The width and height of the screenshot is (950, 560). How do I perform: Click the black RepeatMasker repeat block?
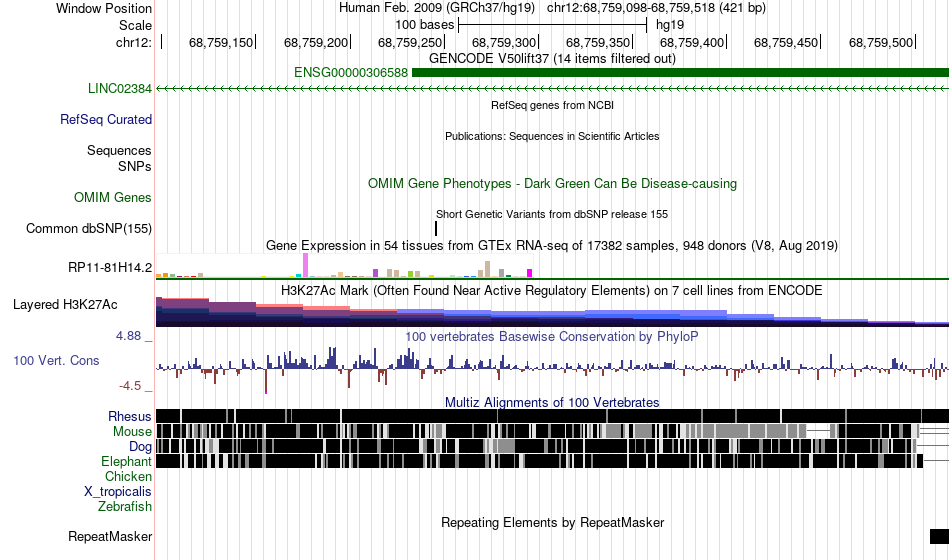coord(939,536)
